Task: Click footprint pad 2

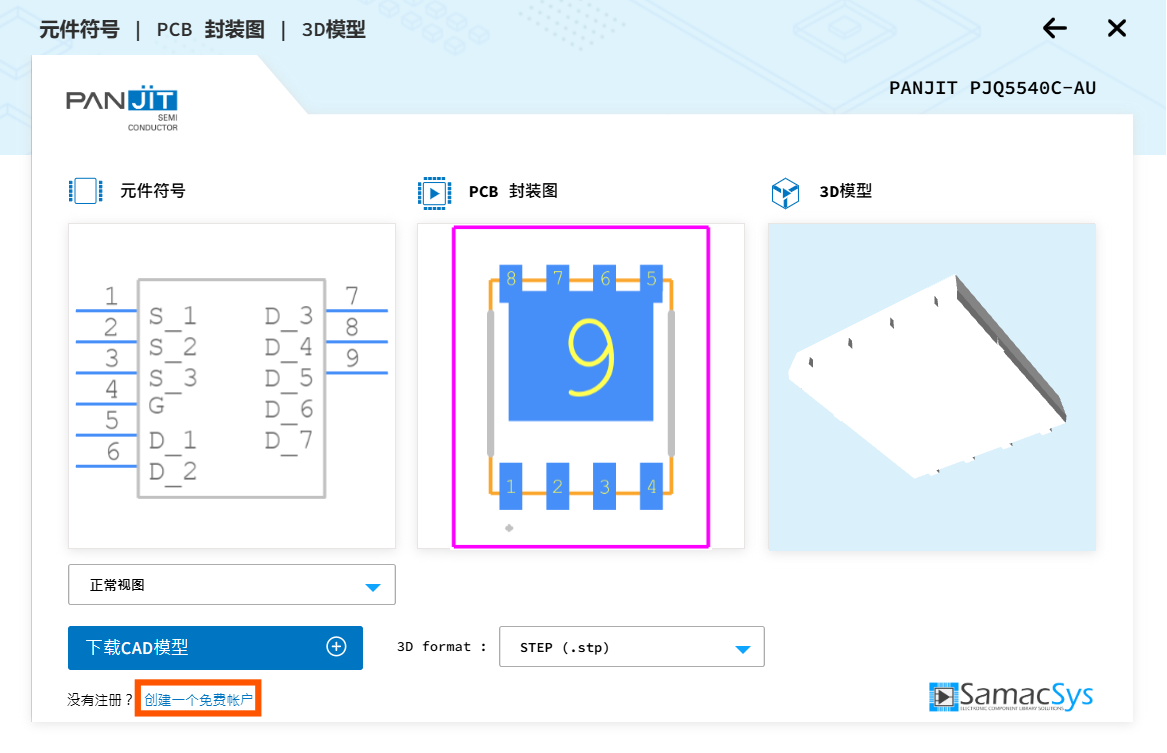Action: pos(557,486)
